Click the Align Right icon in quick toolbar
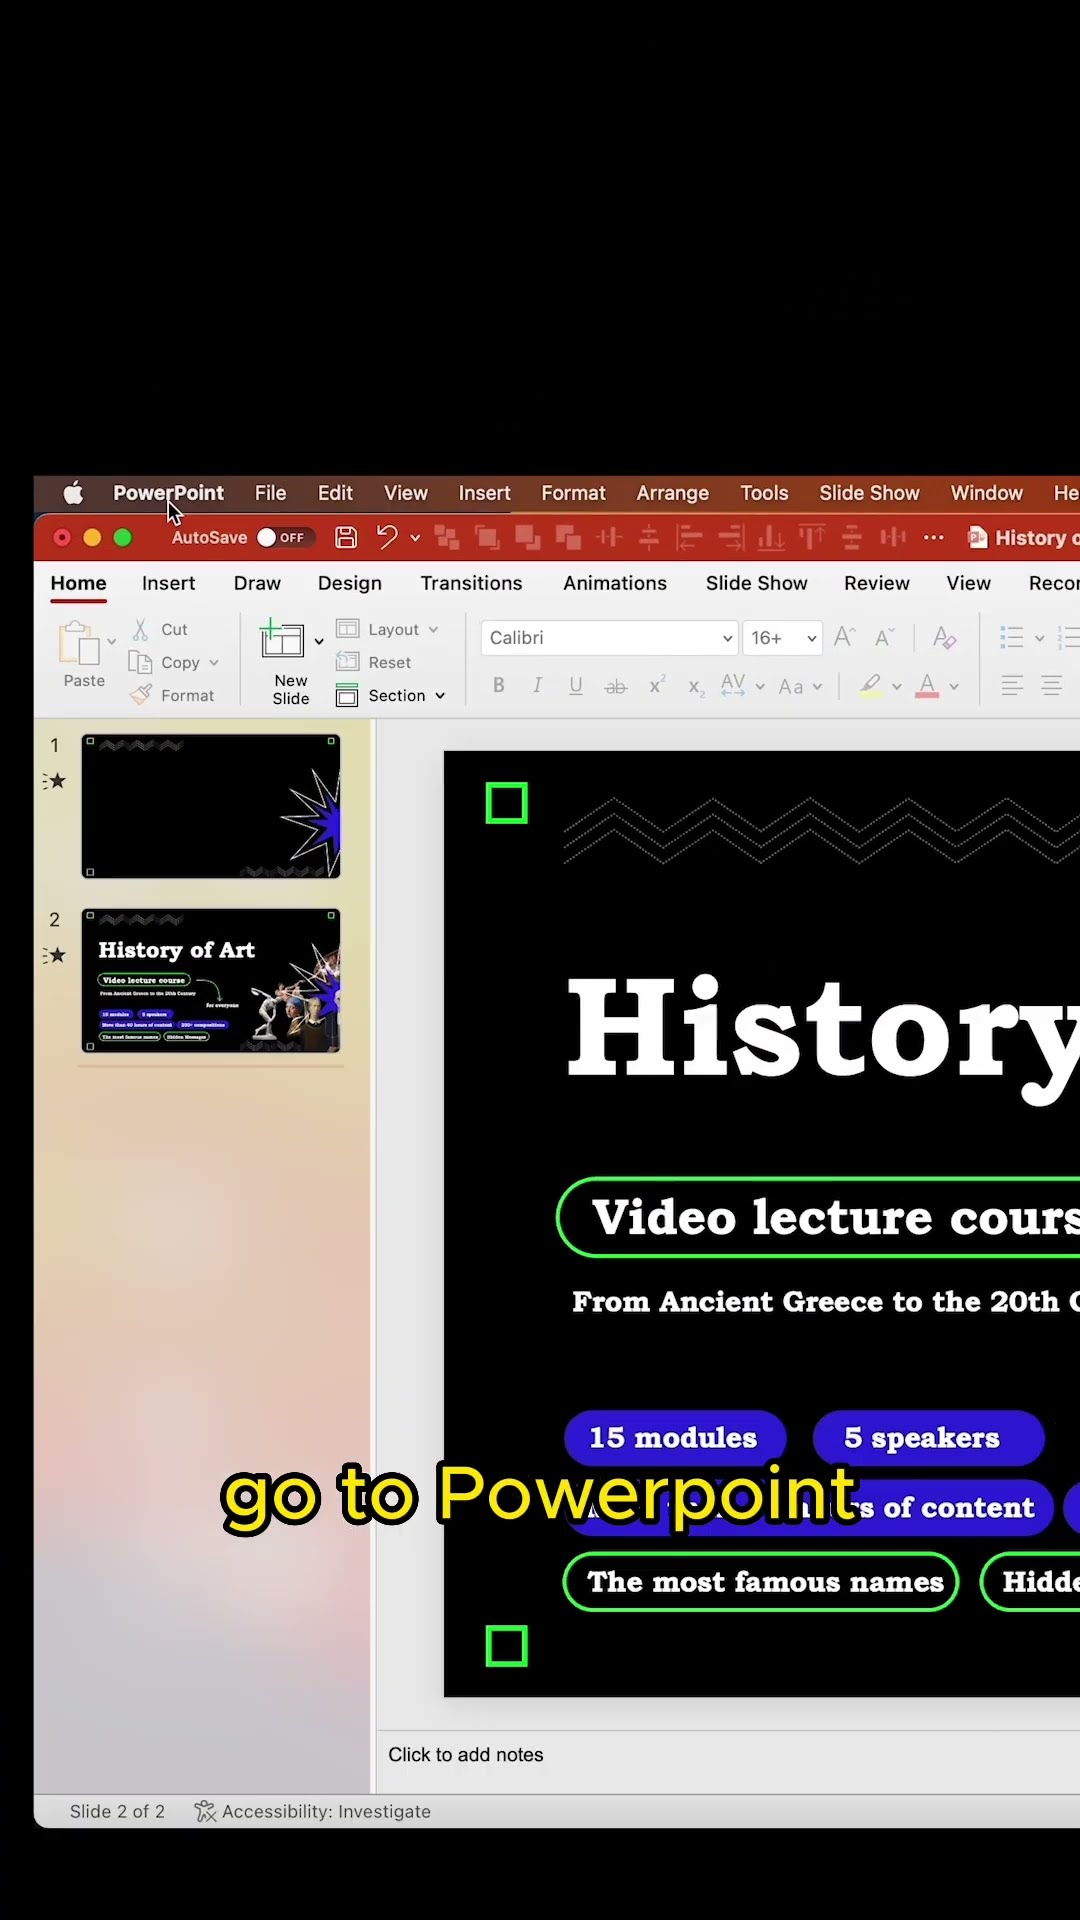 coord(731,538)
